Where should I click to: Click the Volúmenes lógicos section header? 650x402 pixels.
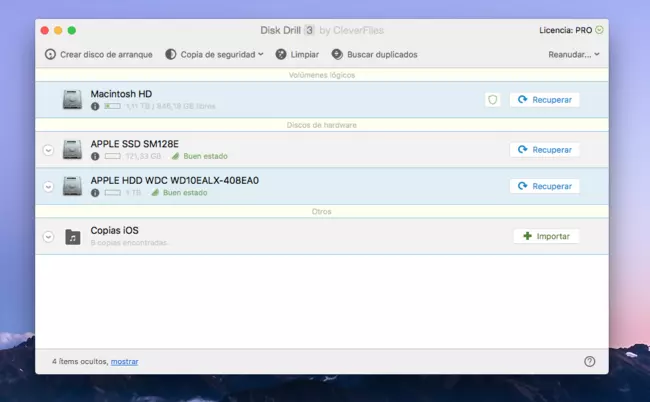click(x=322, y=75)
